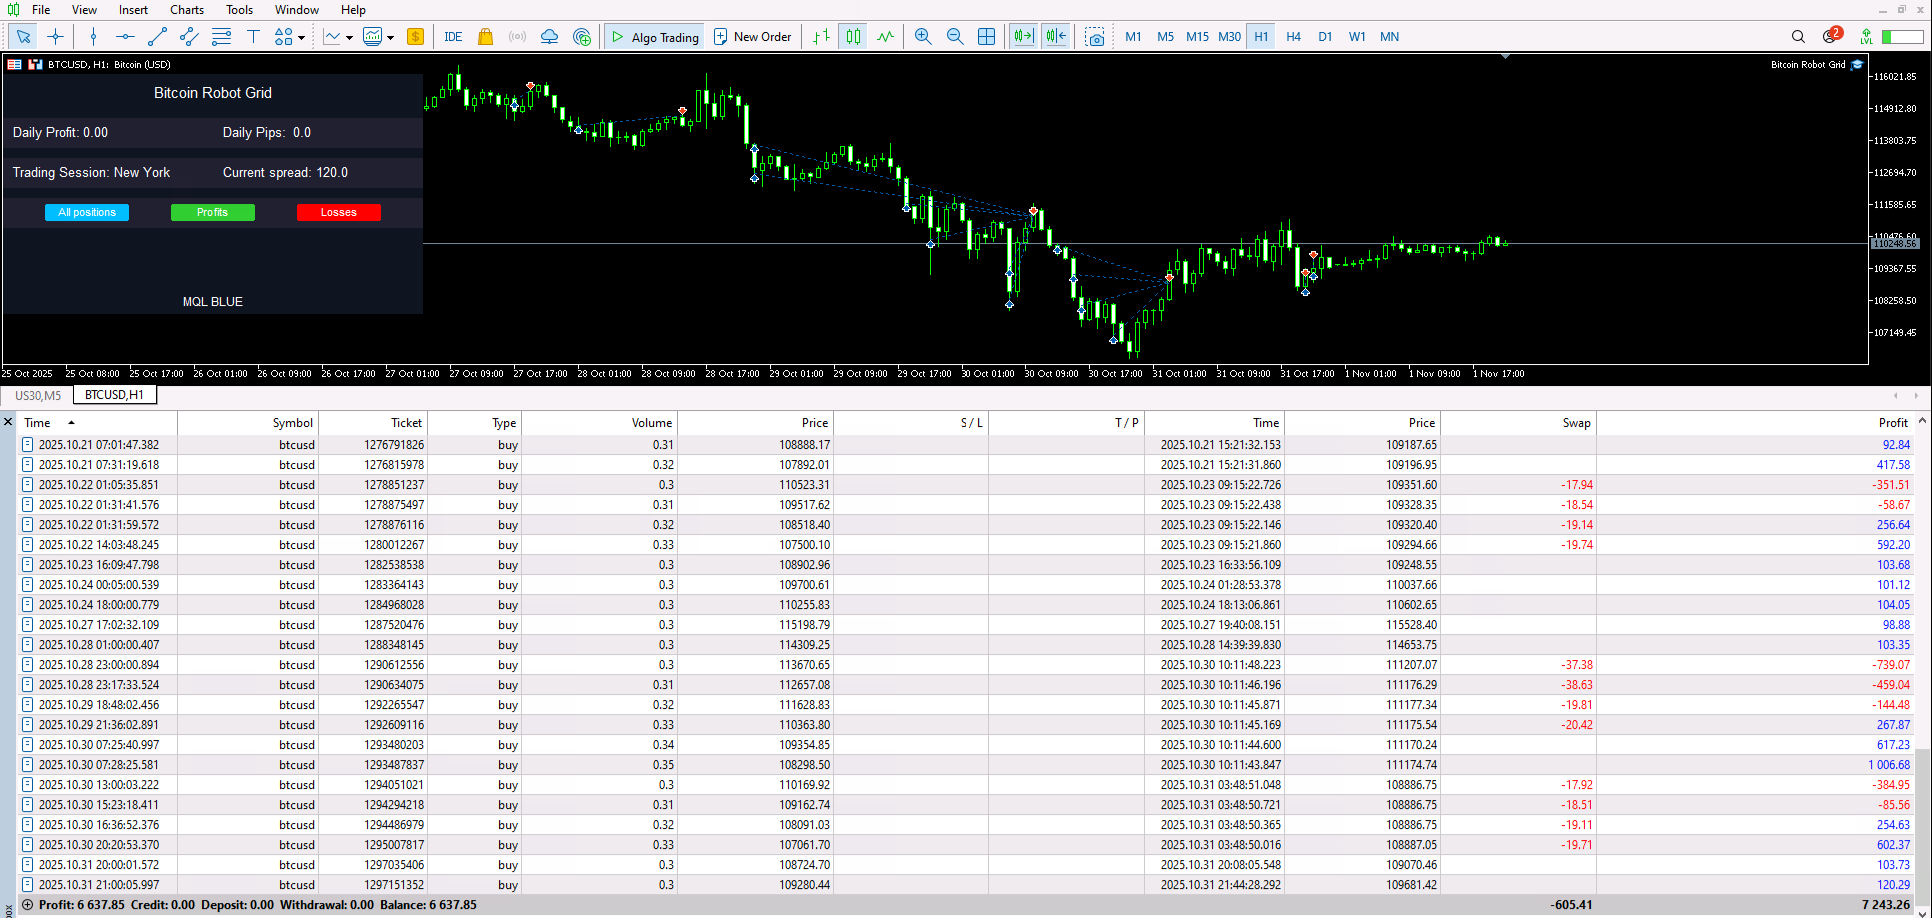Click the chart shift triangle marker
Image resolution: width=1932 pixels, height=918 pixels.
coord(1505,57)
